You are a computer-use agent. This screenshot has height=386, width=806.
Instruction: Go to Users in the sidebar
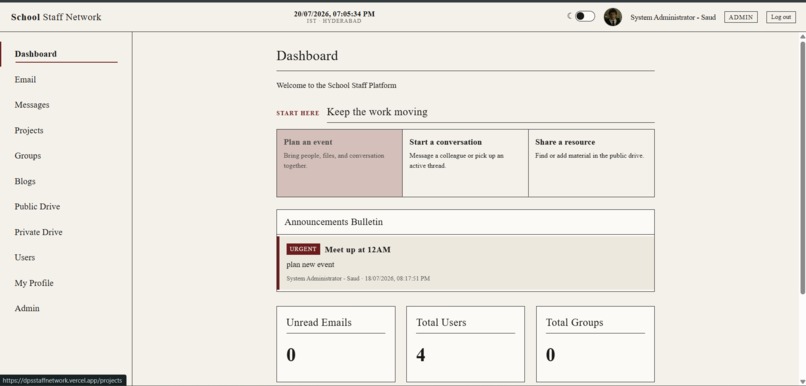pyautogui.click(x=25, y=258)
